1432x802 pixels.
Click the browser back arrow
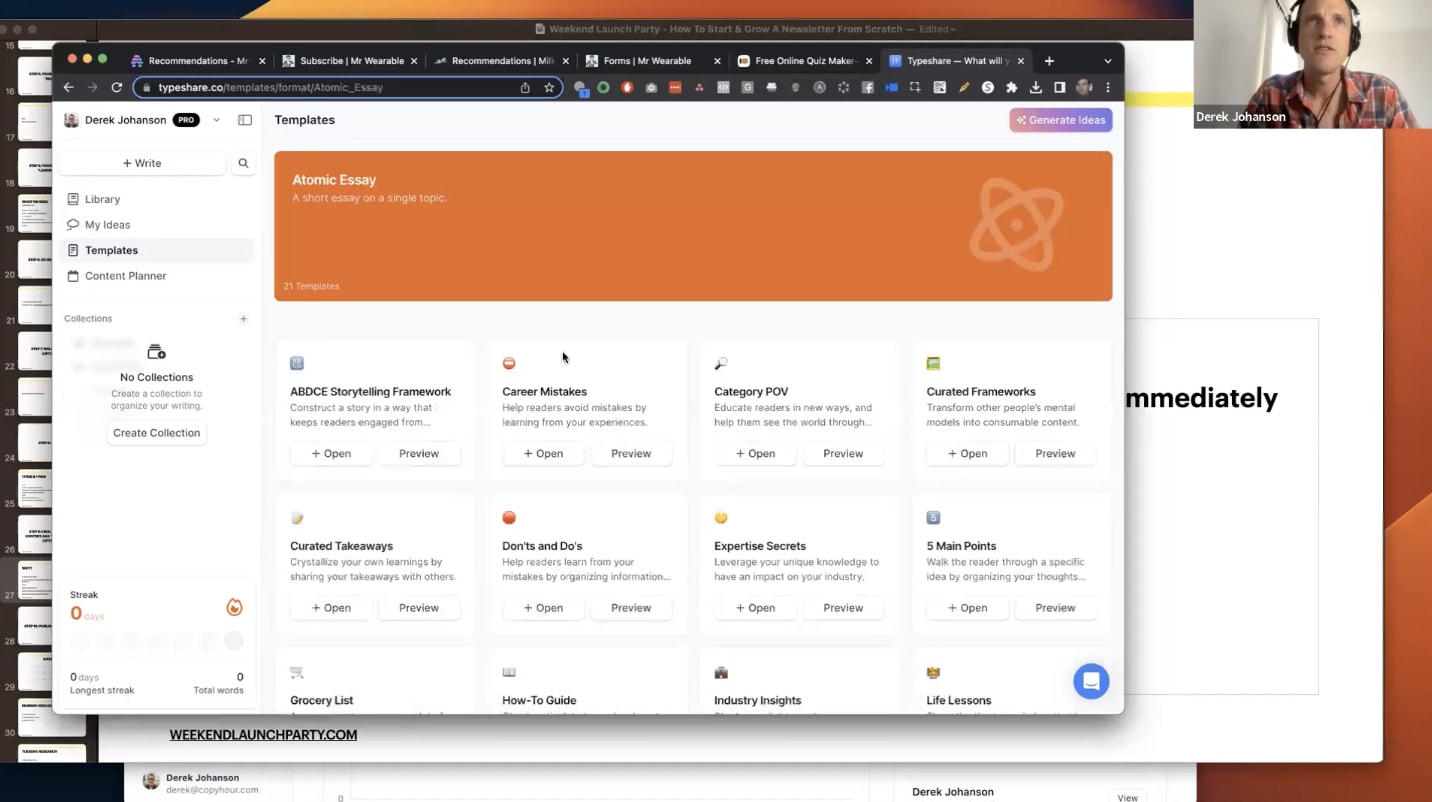(x=69, y=87)
